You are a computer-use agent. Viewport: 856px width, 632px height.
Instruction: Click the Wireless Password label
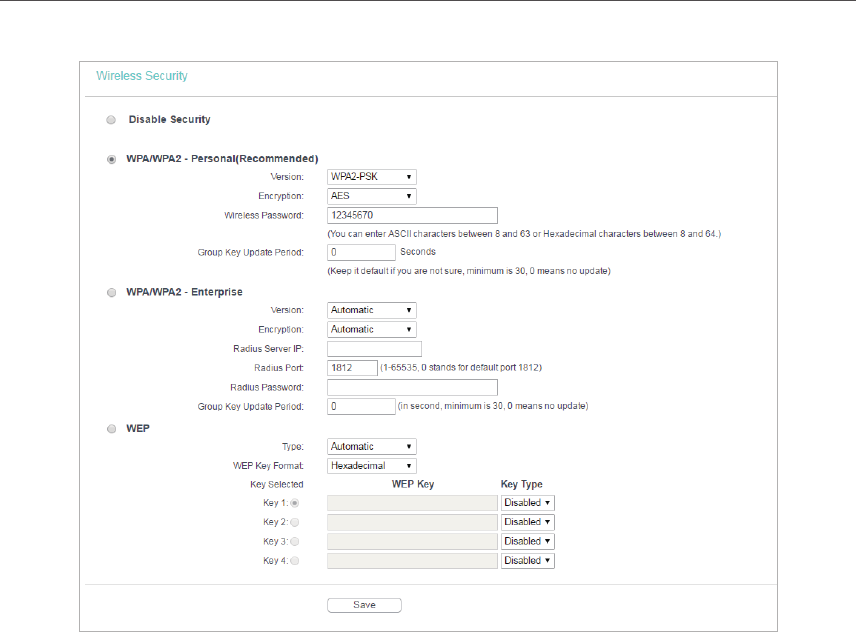[x=264, y=216]
